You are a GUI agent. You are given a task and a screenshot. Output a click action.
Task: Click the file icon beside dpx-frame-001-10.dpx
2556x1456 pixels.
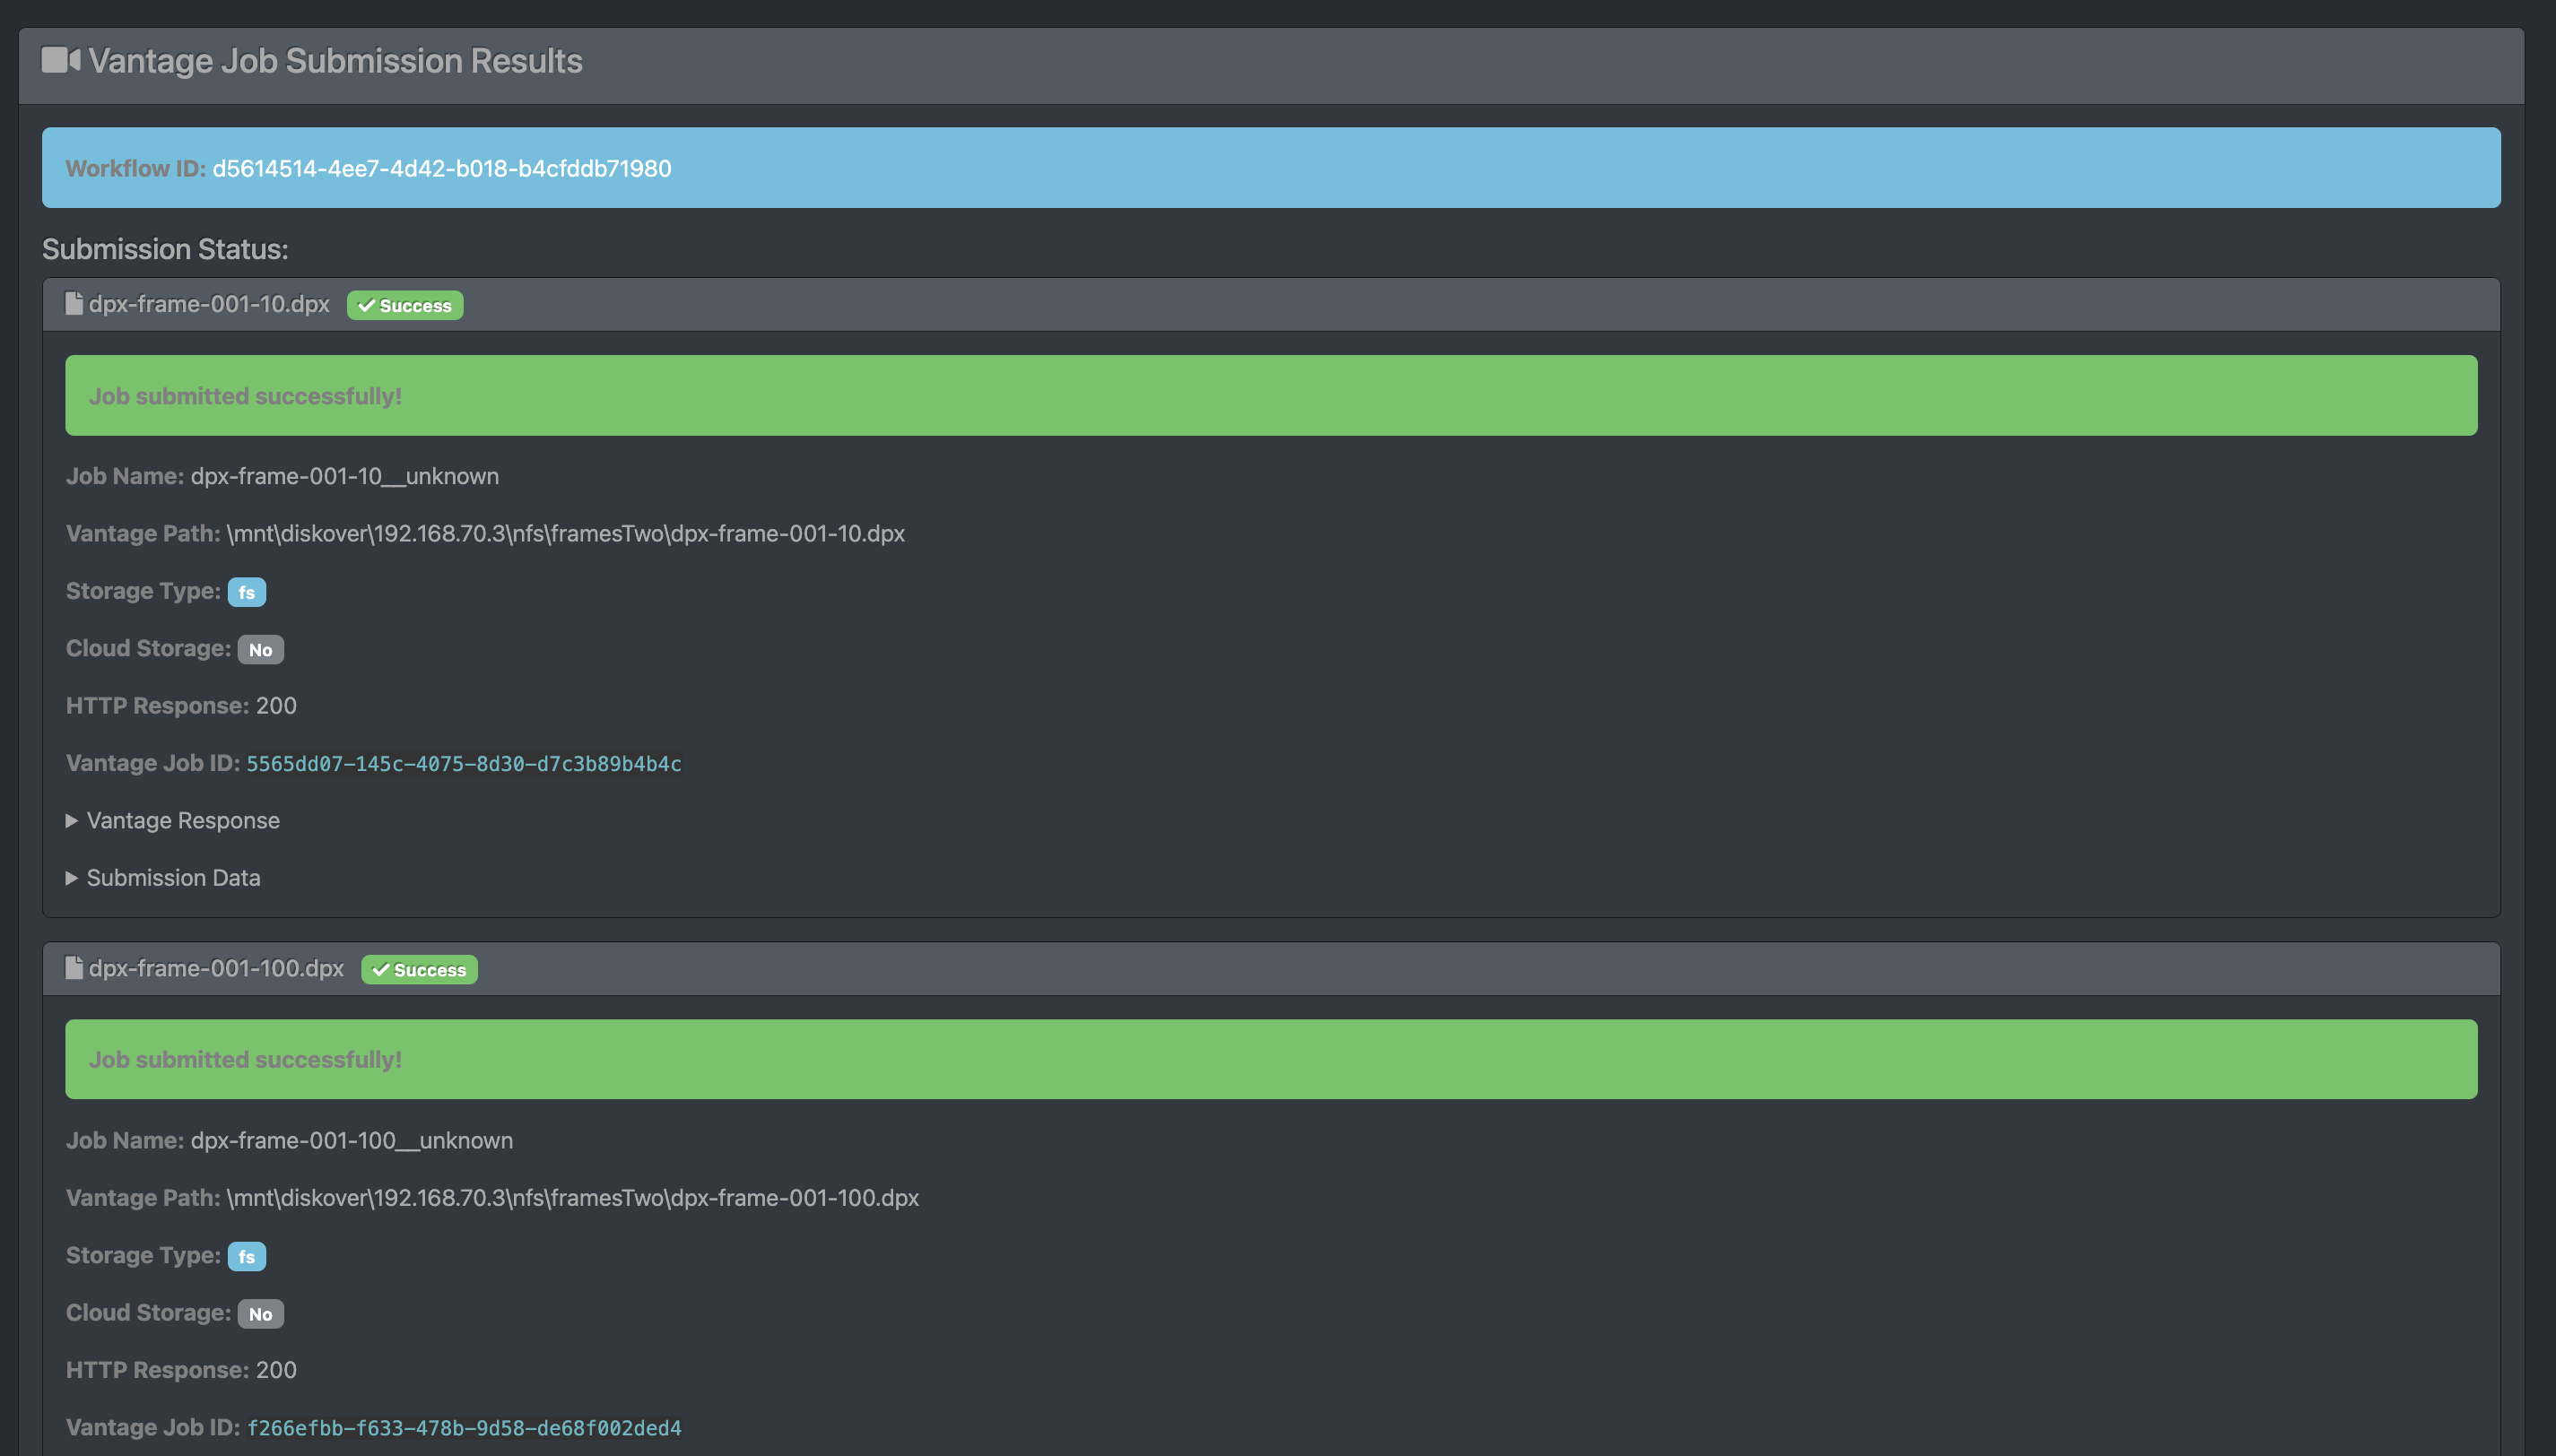tap(74, 303)
